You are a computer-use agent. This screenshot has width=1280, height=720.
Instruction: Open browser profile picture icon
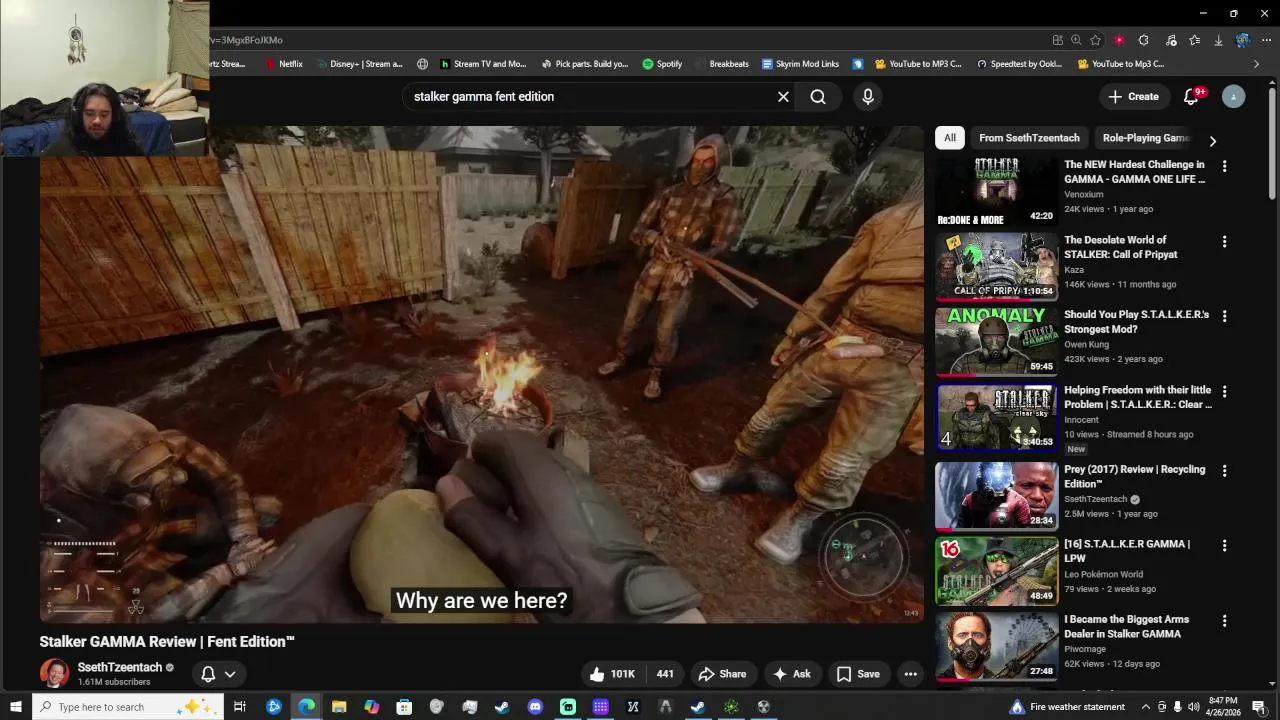[1243, 40]
